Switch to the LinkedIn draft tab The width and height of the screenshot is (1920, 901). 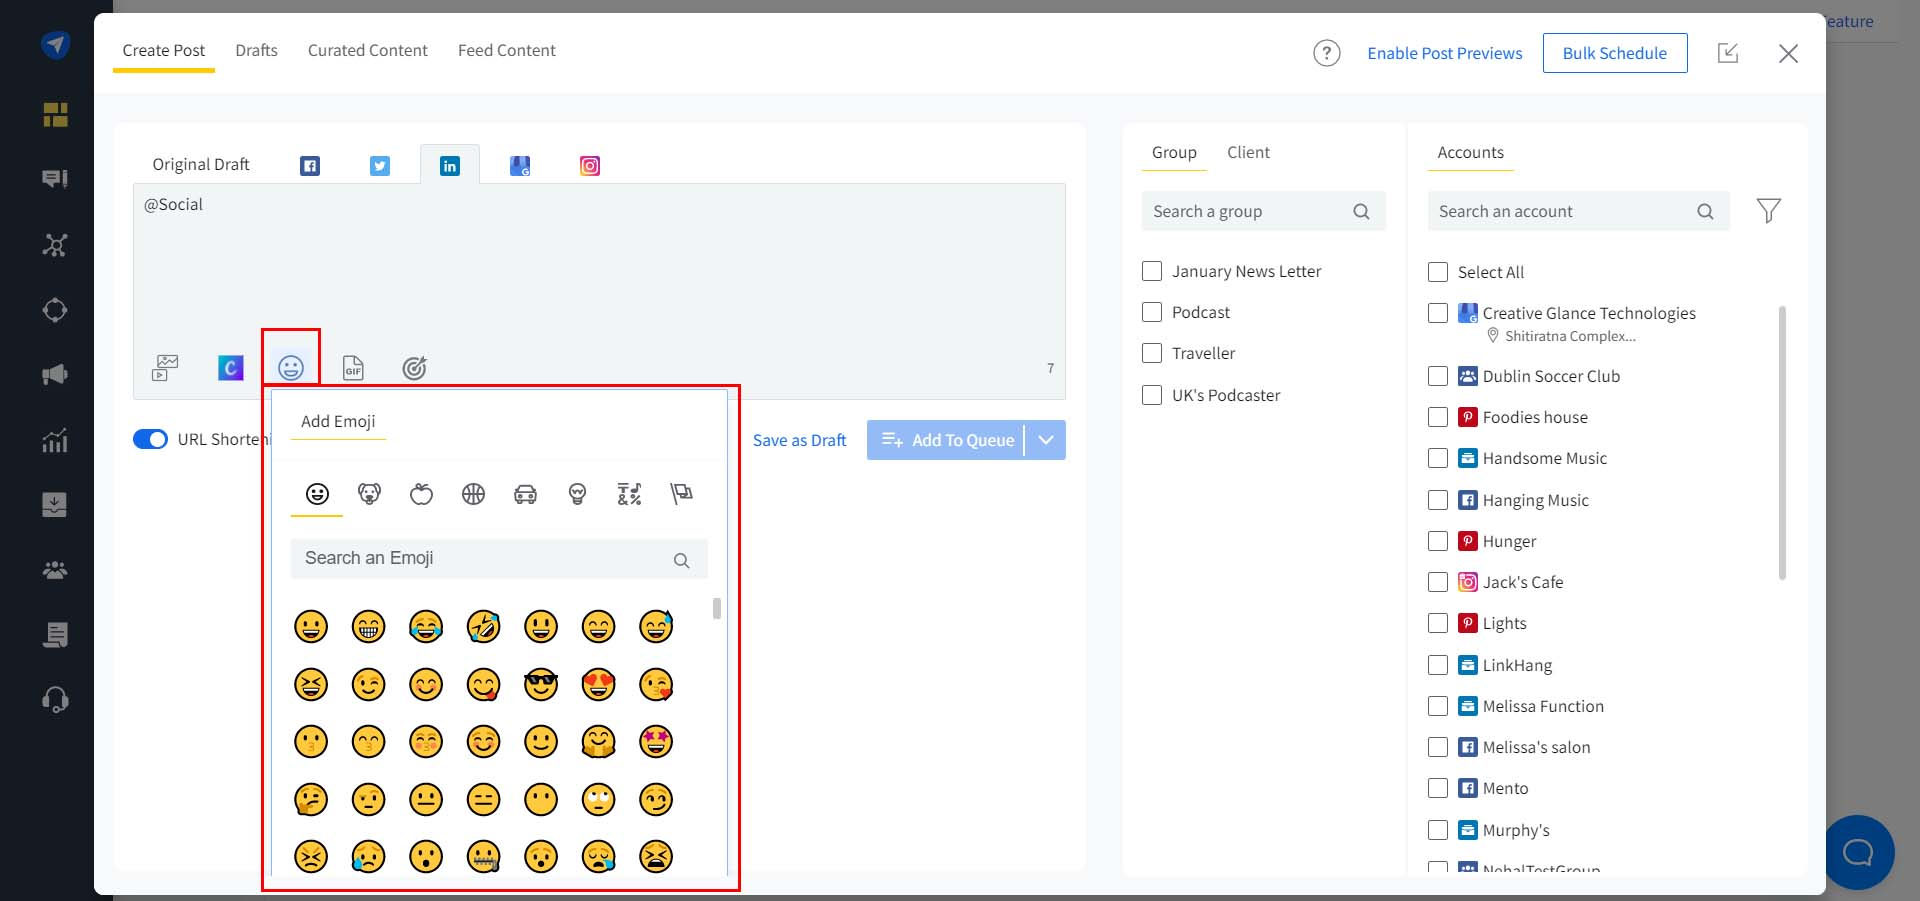point(450,166)
